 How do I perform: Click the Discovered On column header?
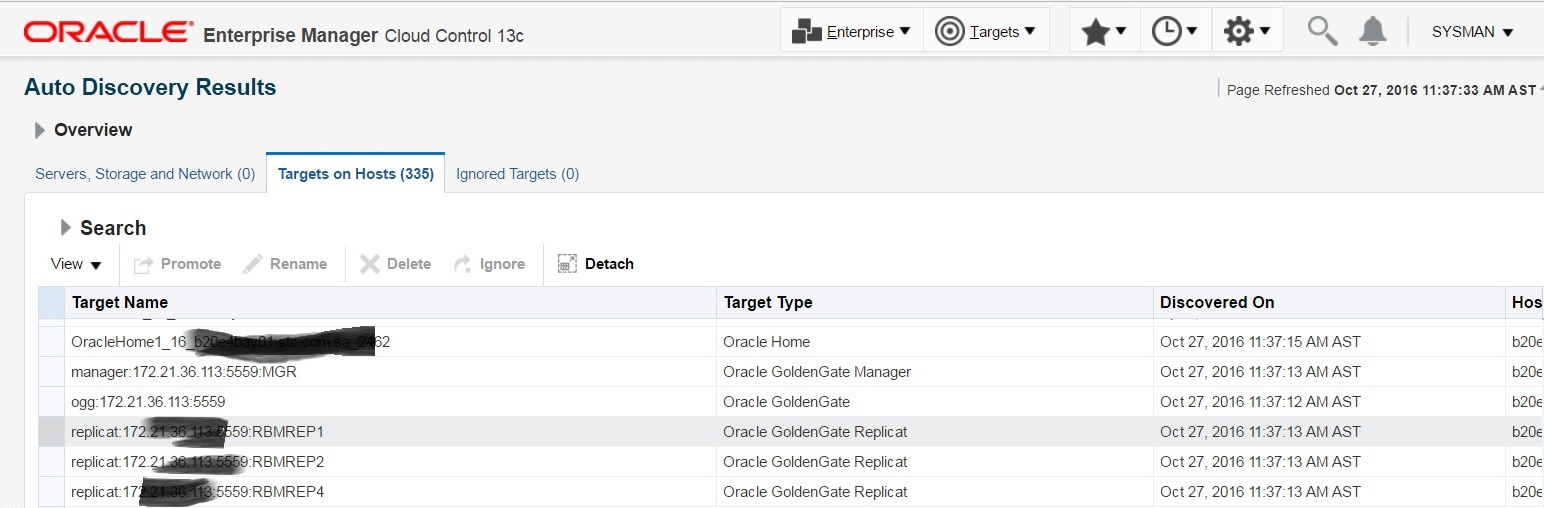coord(1217,302)
